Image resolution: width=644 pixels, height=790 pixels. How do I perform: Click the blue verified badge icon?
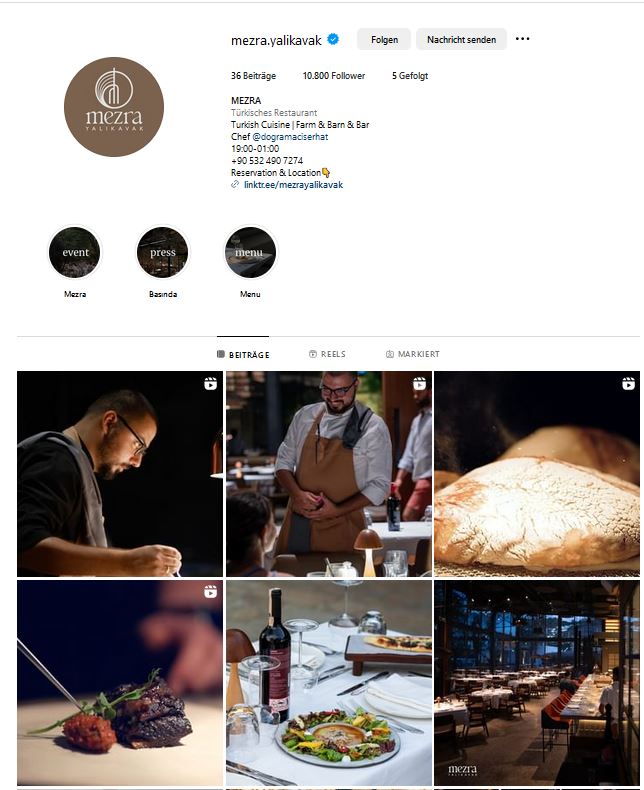[333, 39]
